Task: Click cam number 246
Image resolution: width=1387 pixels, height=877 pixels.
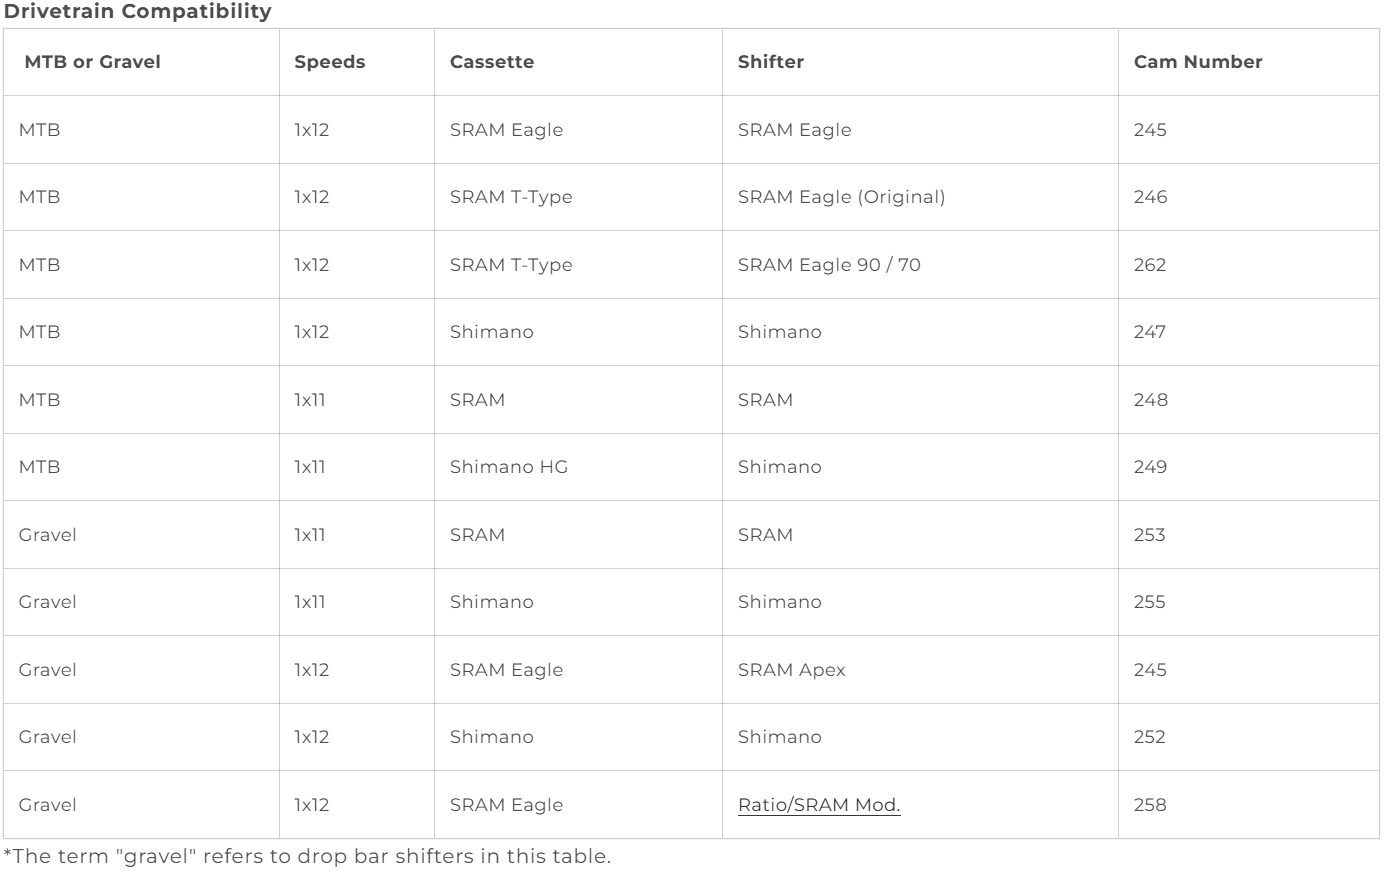Action: (1150, 197)
